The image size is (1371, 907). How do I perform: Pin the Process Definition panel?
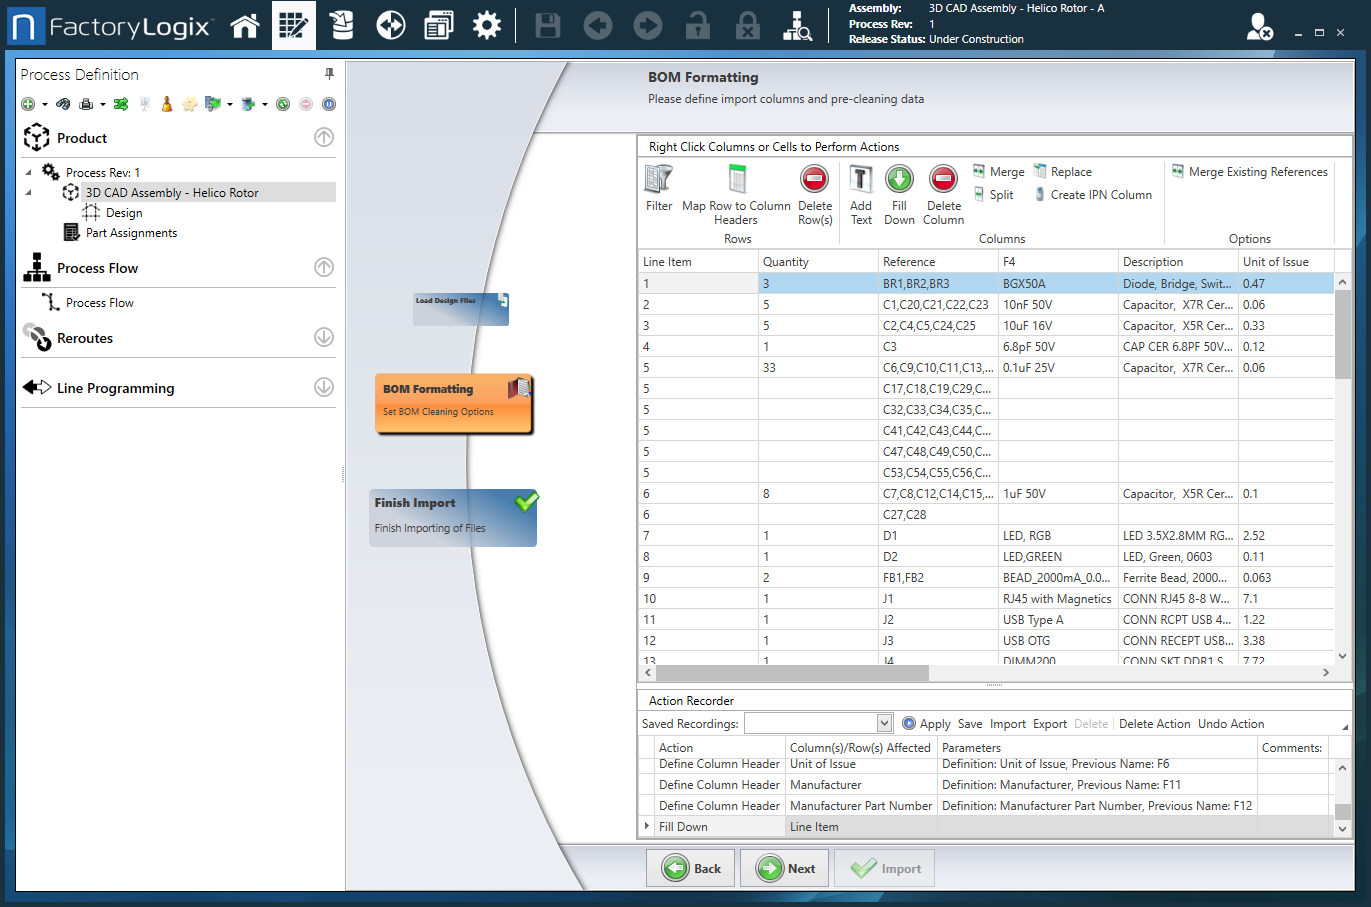coord(329,74)
